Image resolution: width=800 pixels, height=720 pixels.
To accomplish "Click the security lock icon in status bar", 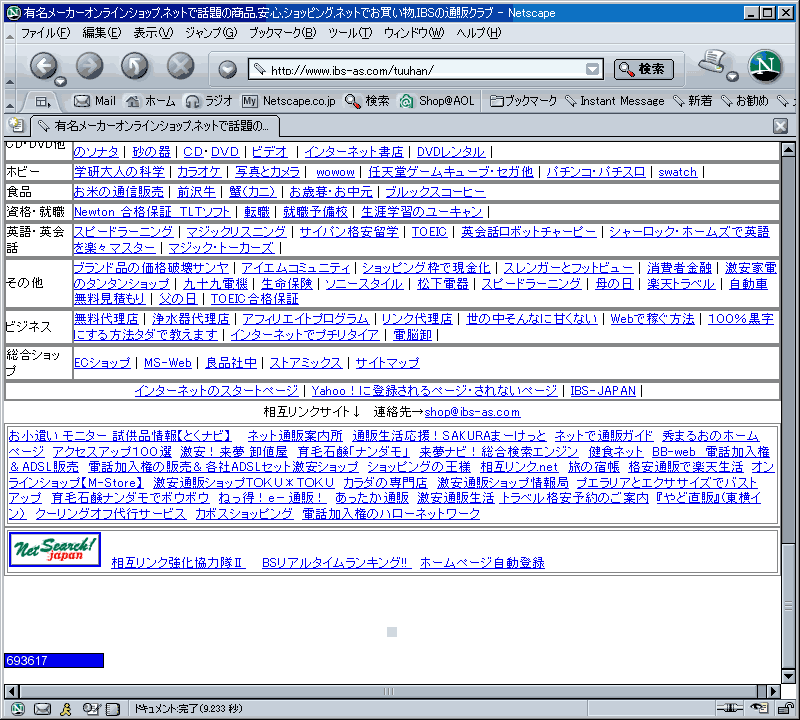I will (x=784, y=708).
